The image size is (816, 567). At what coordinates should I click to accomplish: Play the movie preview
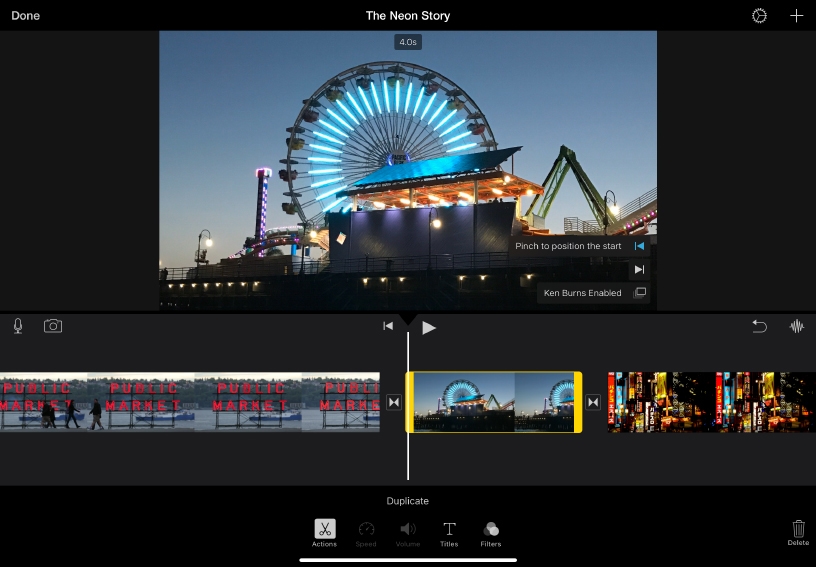tap(429, 327)
